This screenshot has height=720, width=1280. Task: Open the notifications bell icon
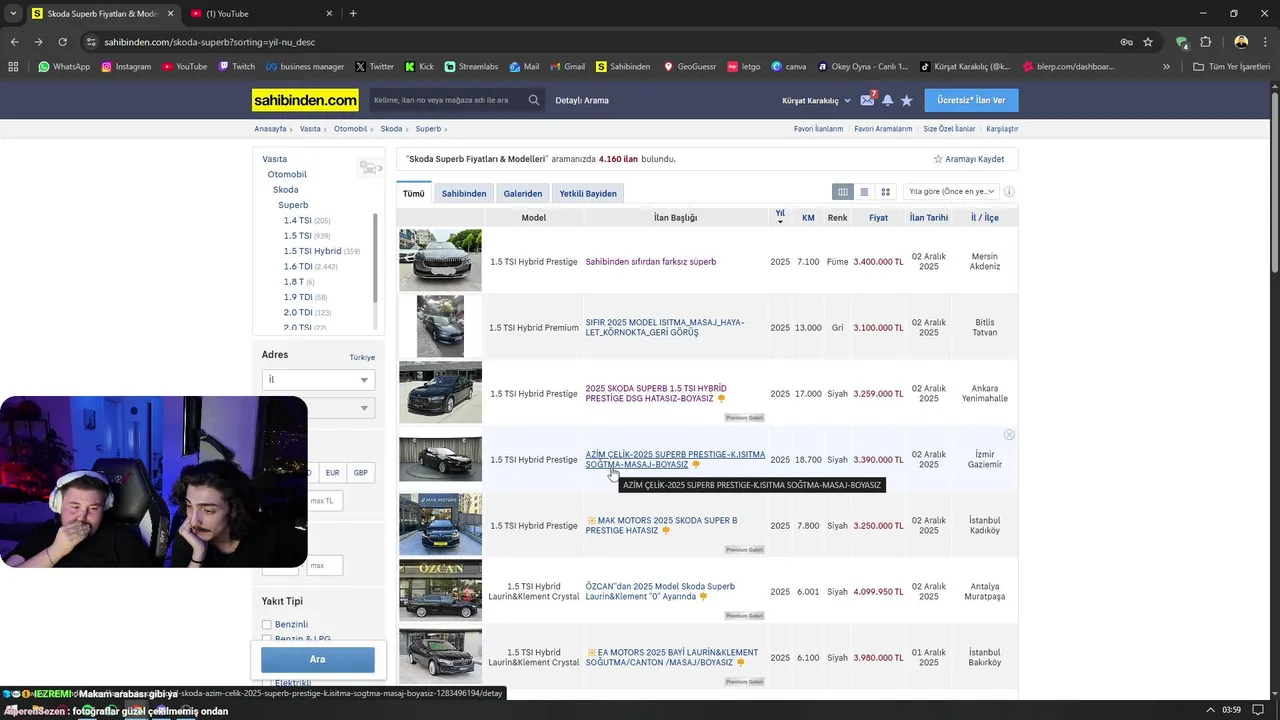coord(887,100)
